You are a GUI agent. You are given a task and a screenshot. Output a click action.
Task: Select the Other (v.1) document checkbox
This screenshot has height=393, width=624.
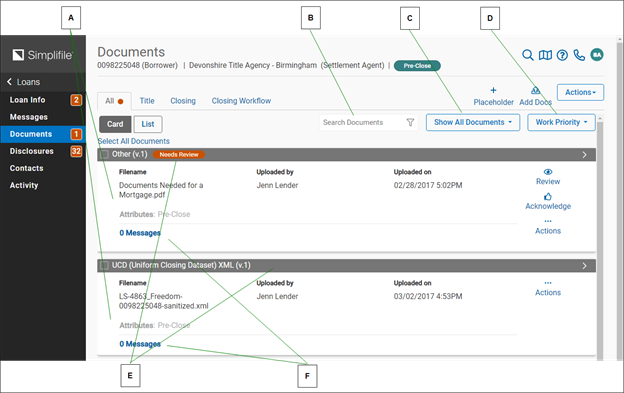[x=104, y=154]
